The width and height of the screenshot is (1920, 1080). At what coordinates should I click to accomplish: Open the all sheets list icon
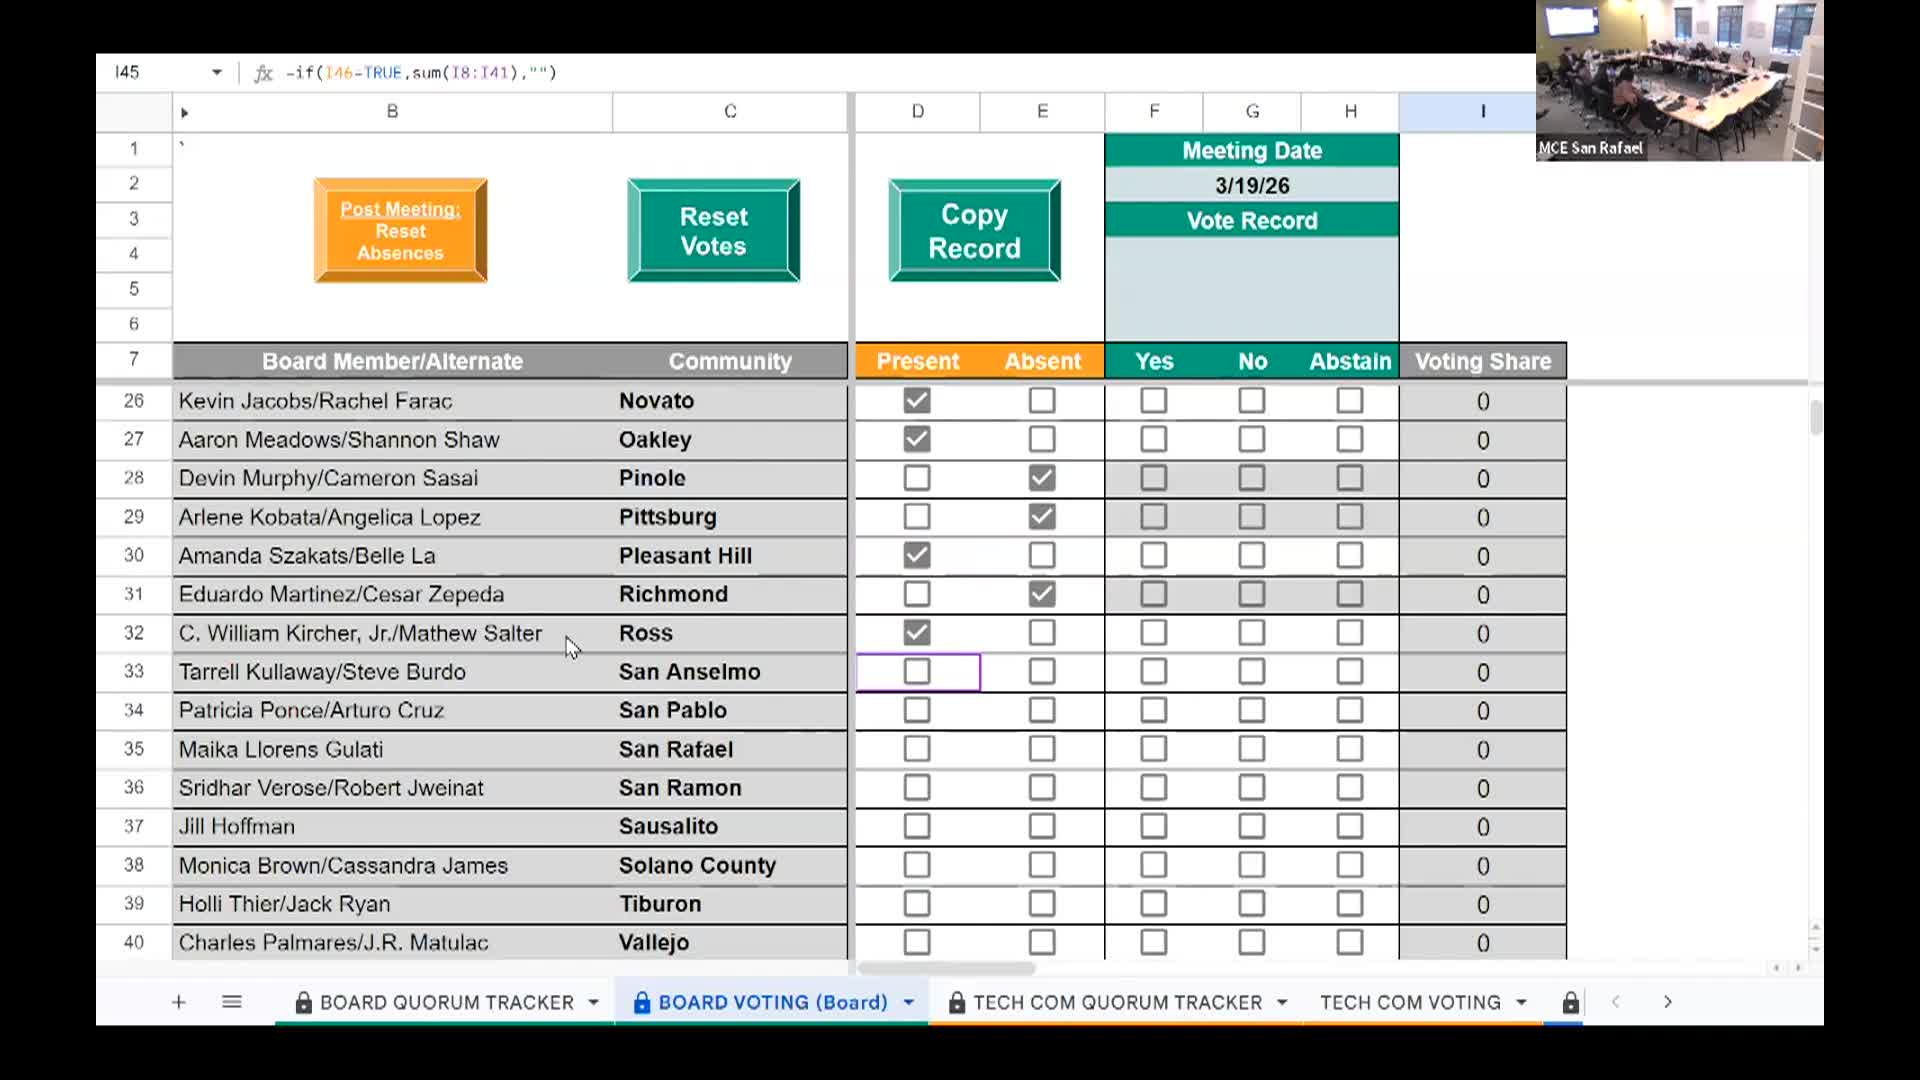(232, 1002)
